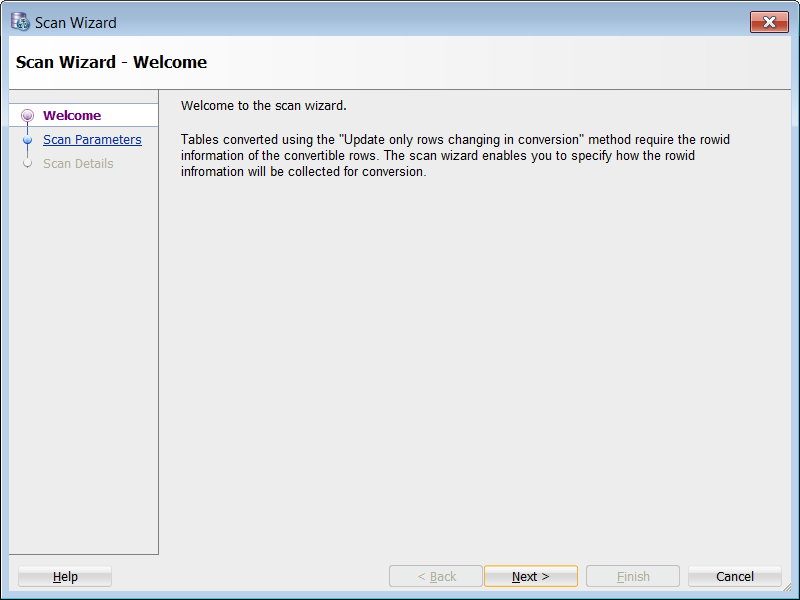This screenshot has height=600, width=800.
Task: Open the Scan Parameters step link
Action: click(x=92, y=140)
